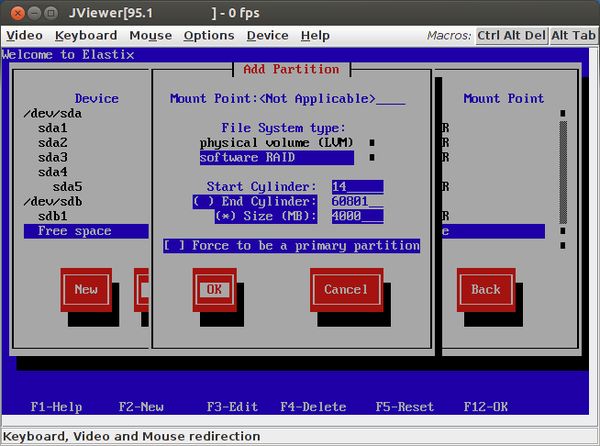
Task: Click the F5-Reset hint
Action: (x=405, y=407)
